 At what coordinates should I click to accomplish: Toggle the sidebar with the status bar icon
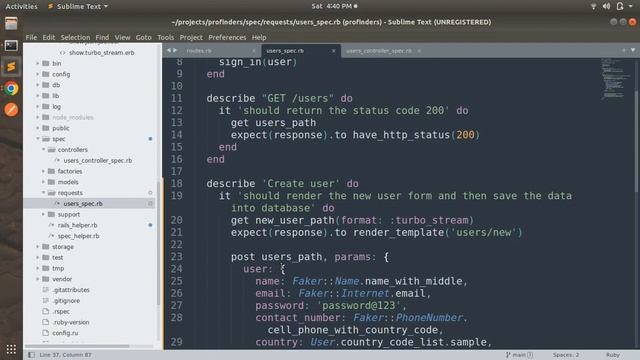point(31,355)
